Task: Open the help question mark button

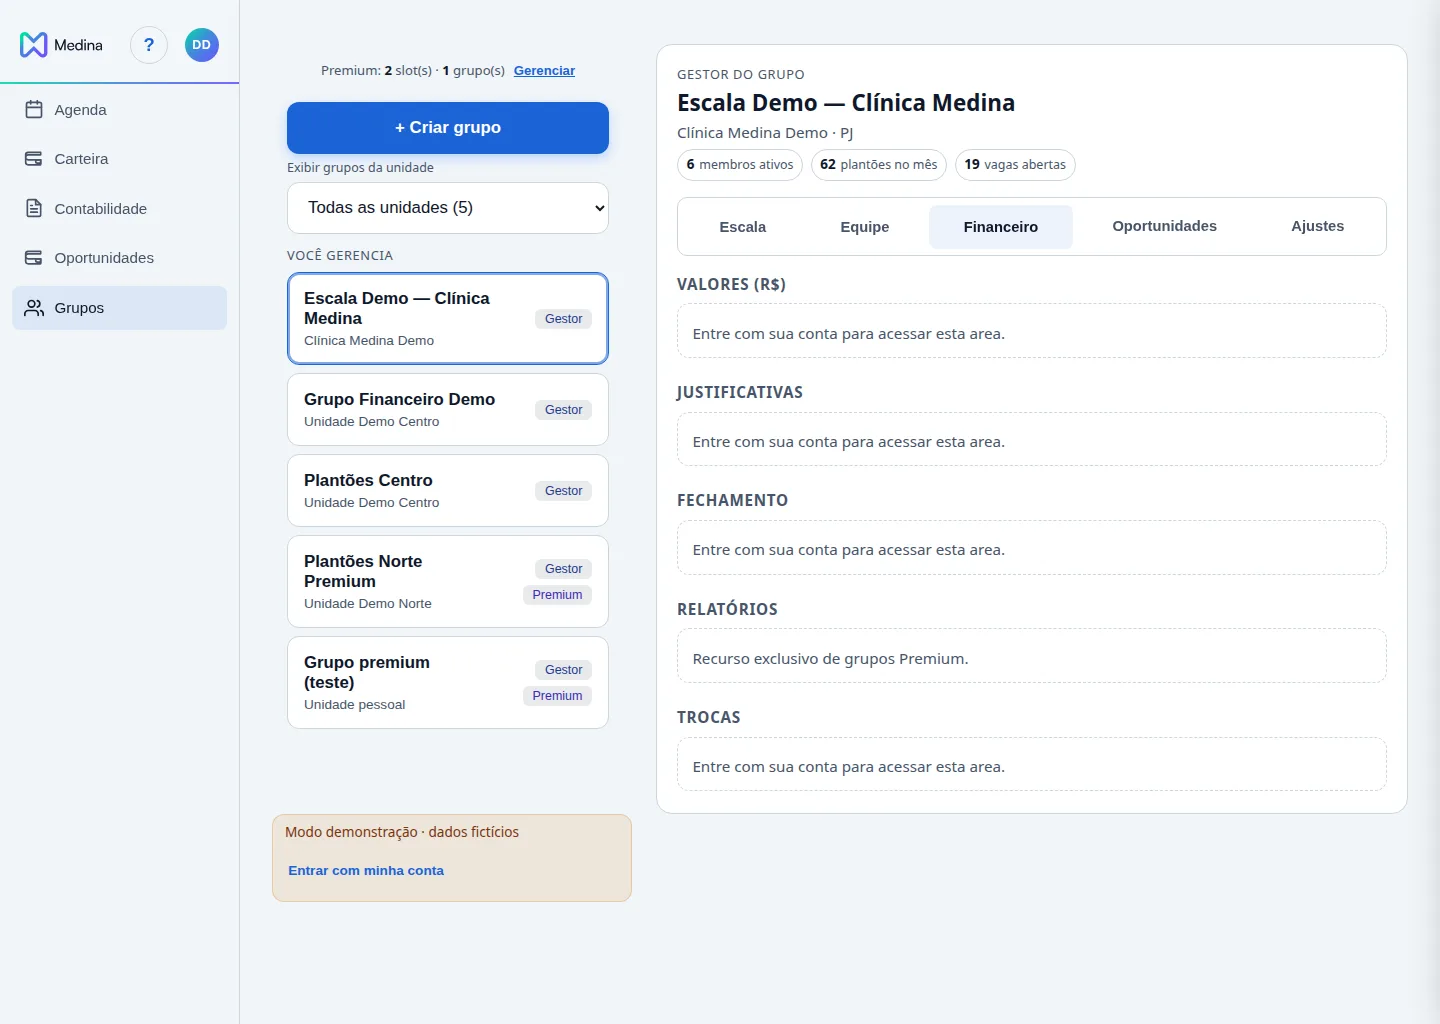Action: (149, 45)
